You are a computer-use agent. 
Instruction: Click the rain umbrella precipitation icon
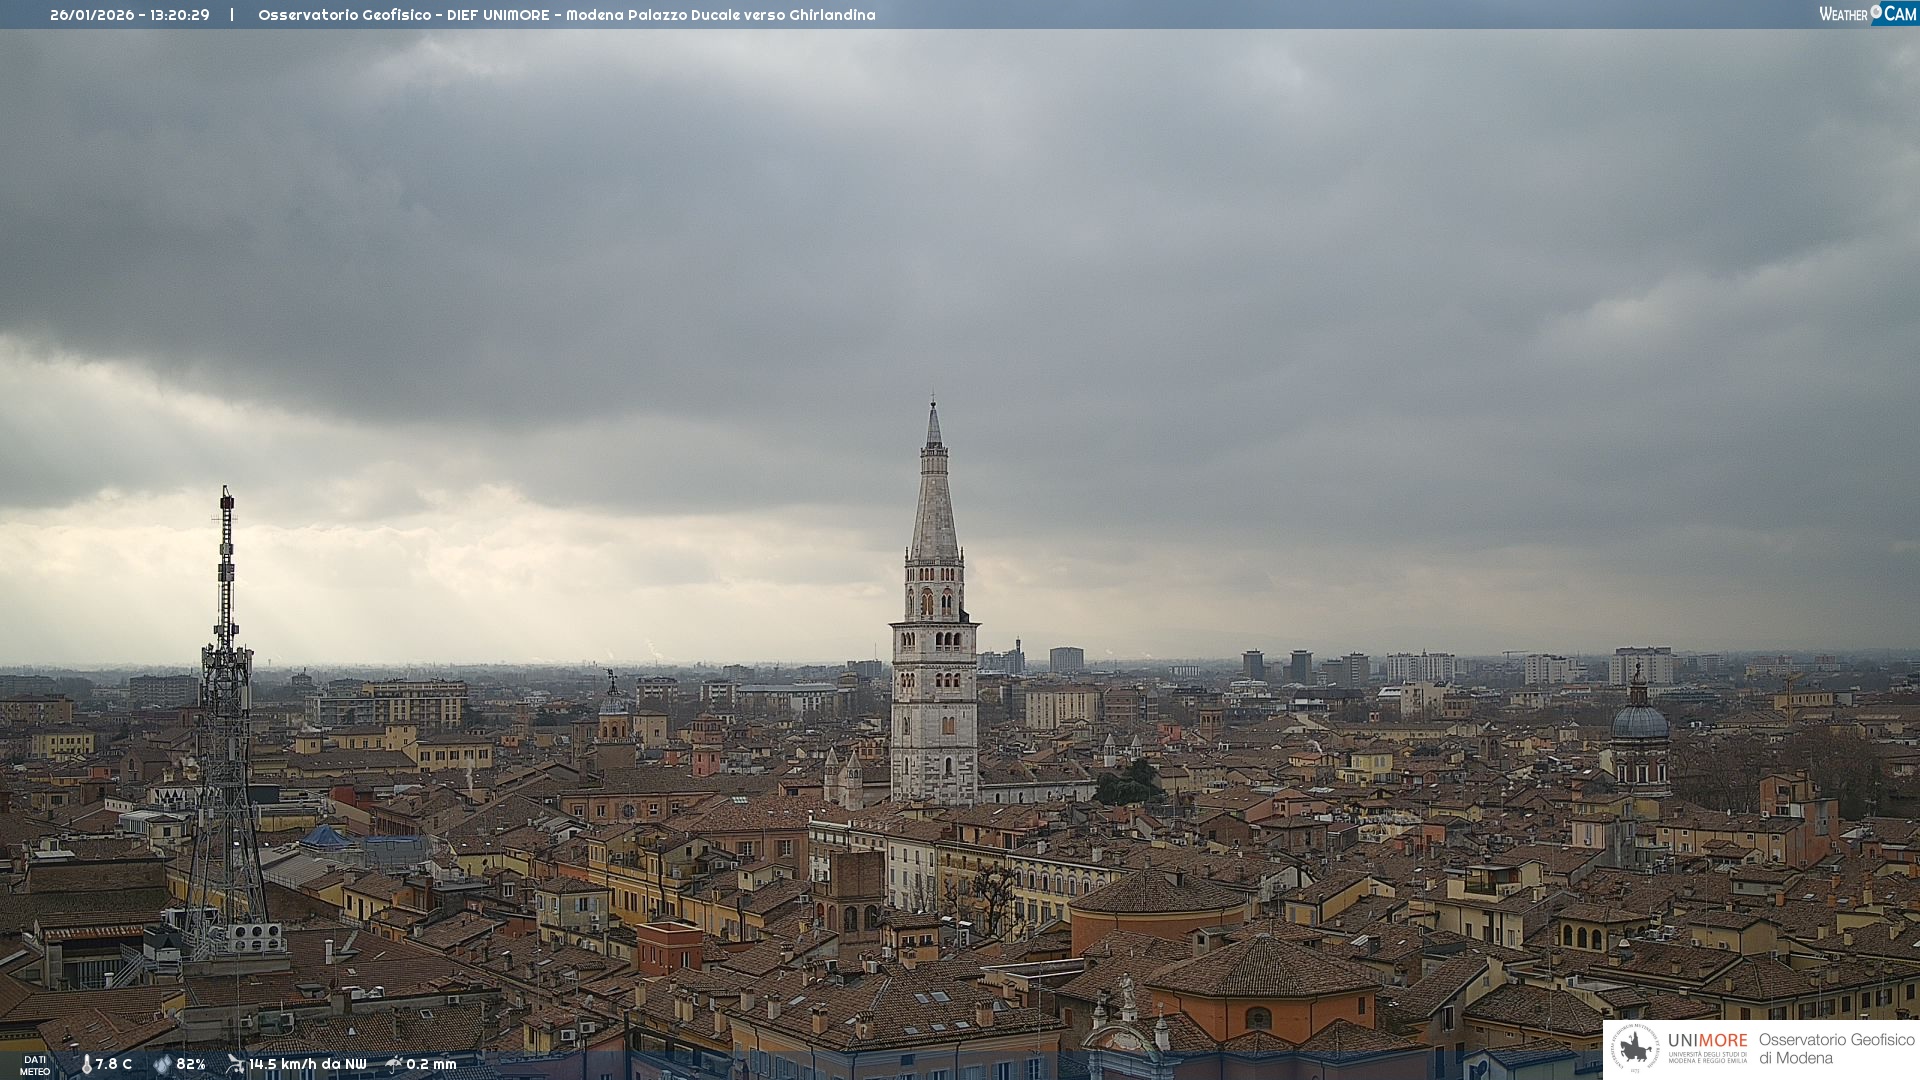(394, 1064)
